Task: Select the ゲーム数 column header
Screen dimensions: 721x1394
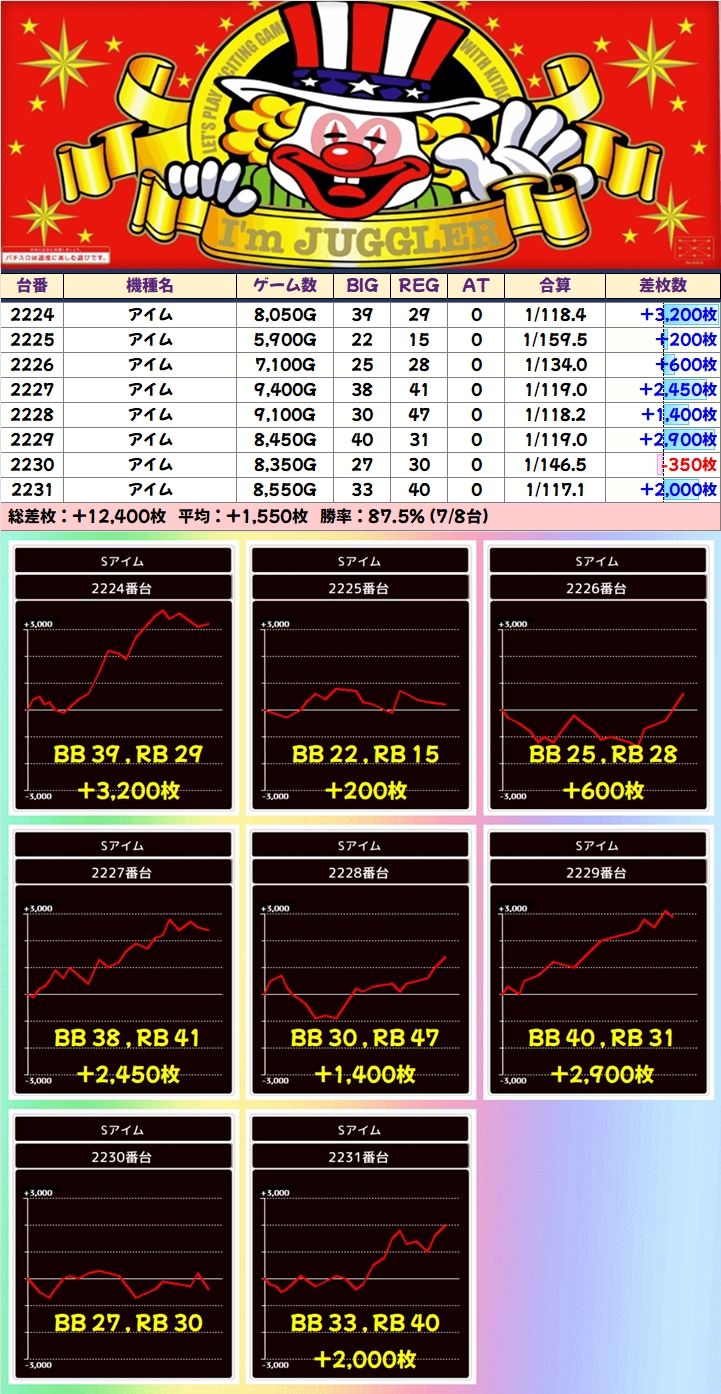Action: point(285,285)
